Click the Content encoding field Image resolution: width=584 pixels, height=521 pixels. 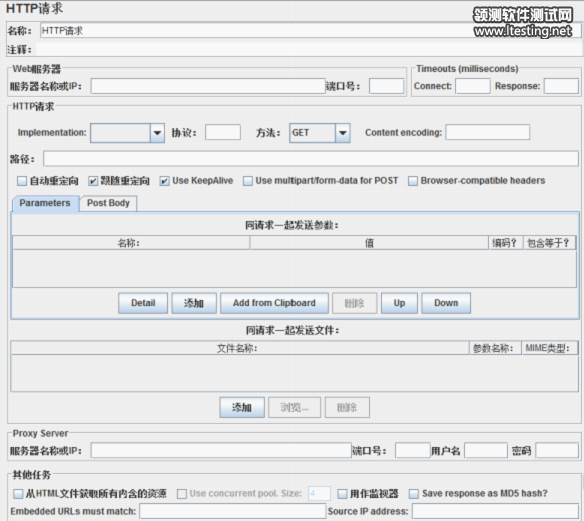488,132
